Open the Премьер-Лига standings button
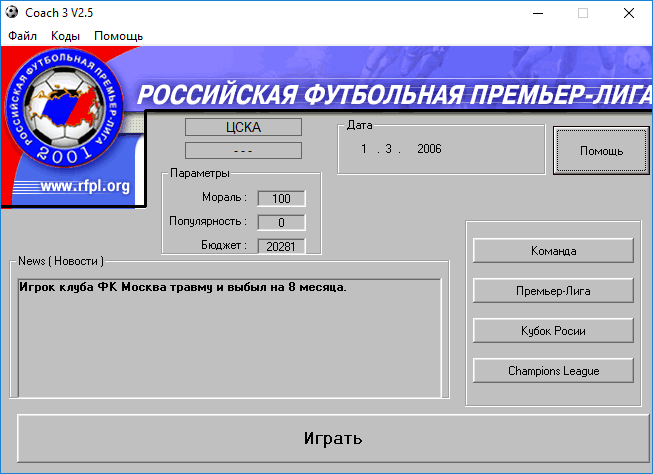653x474 pixels. (x=553, y=291)
